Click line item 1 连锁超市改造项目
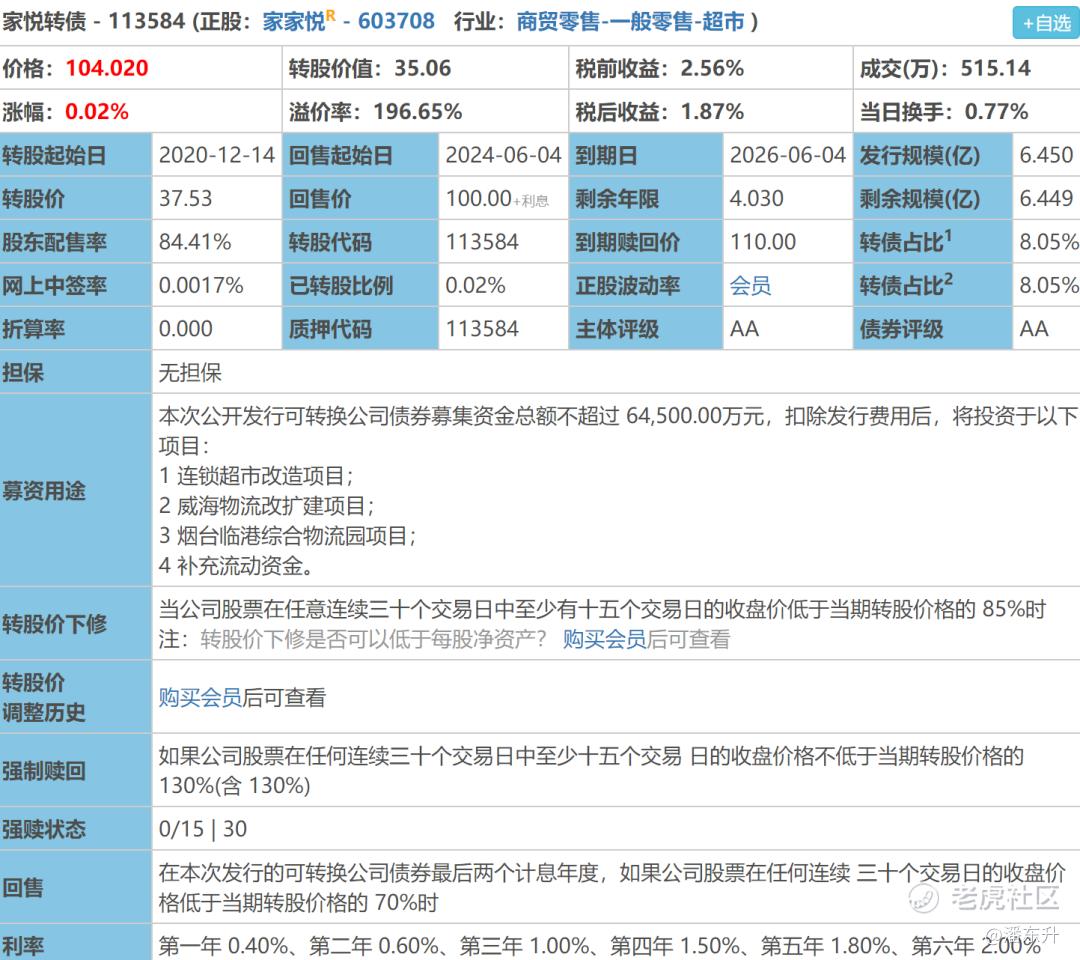The height and width of the screenshot is (960, 1080). pyautogui.click(x=256, y=475)
